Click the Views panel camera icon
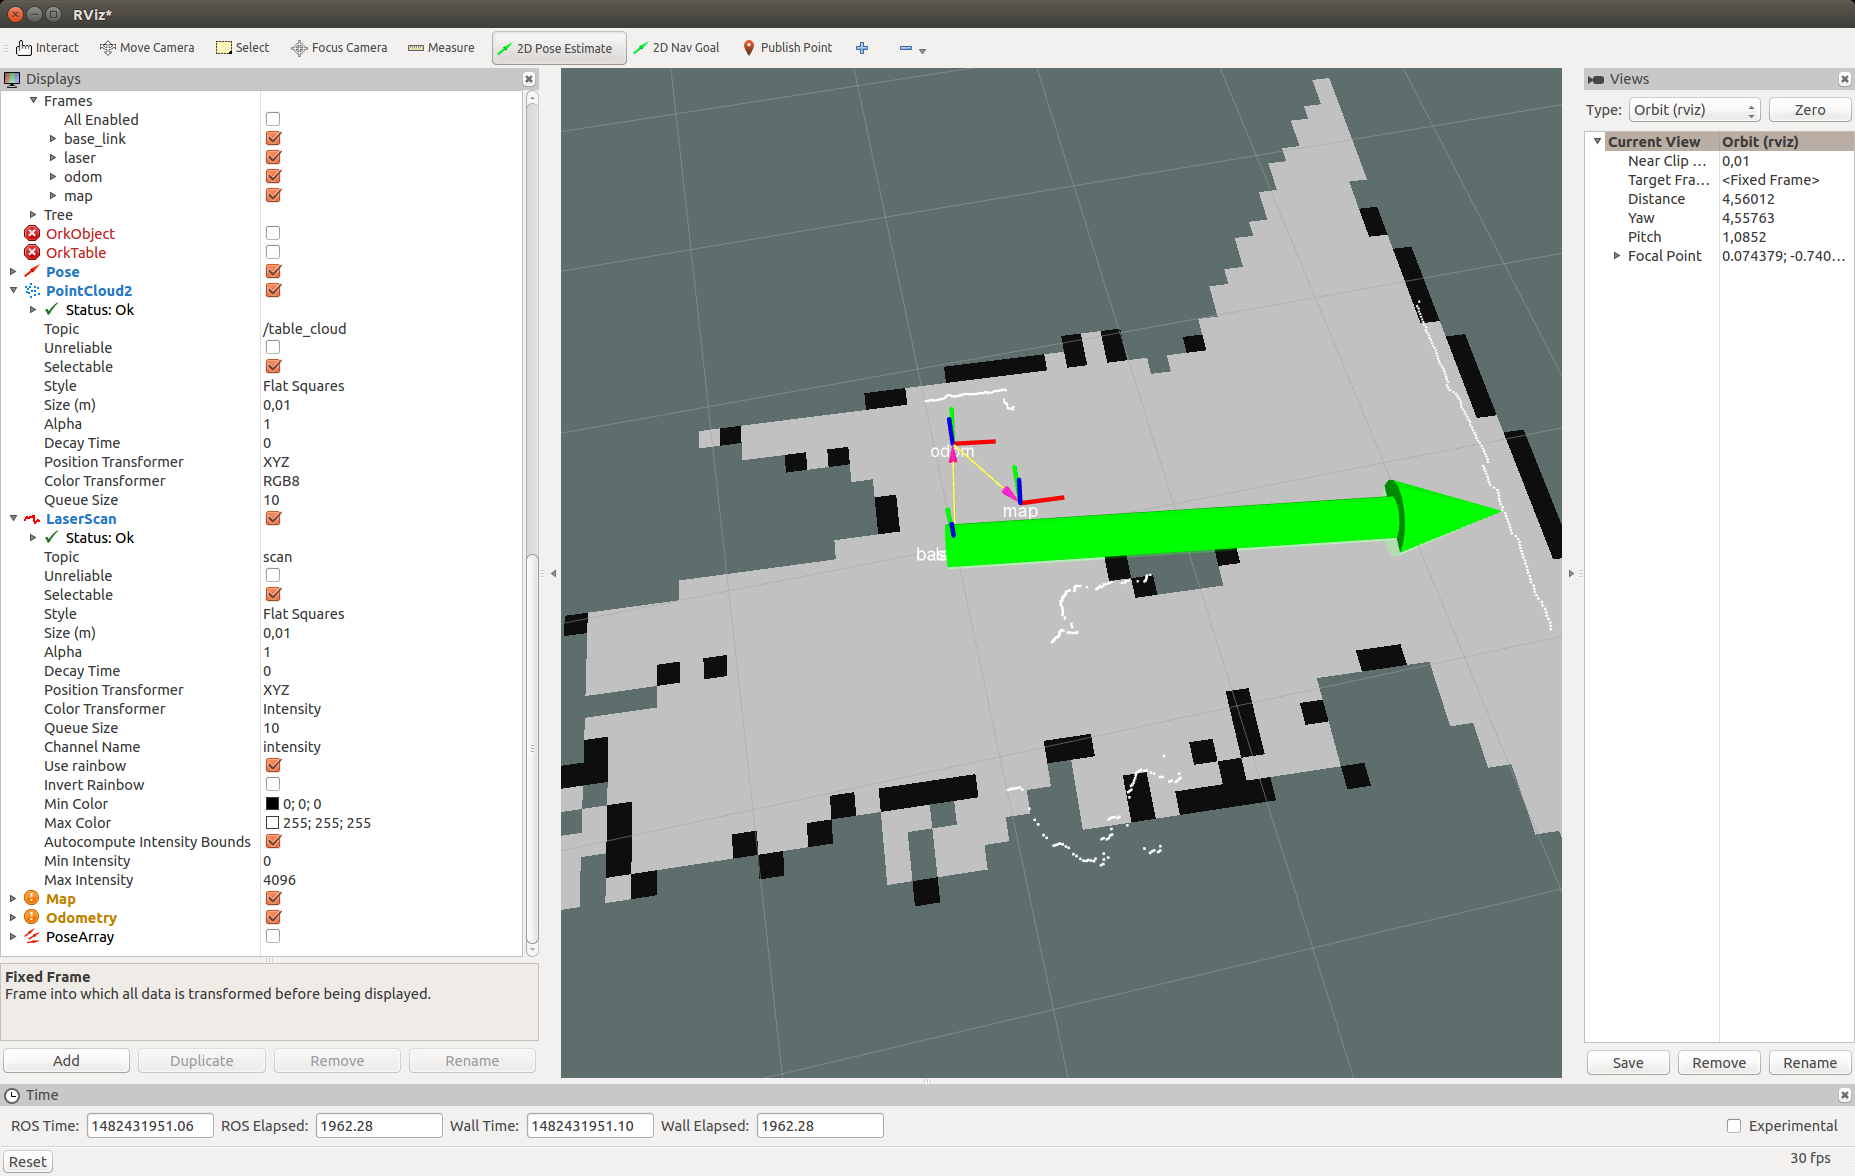 point(1596,79)
